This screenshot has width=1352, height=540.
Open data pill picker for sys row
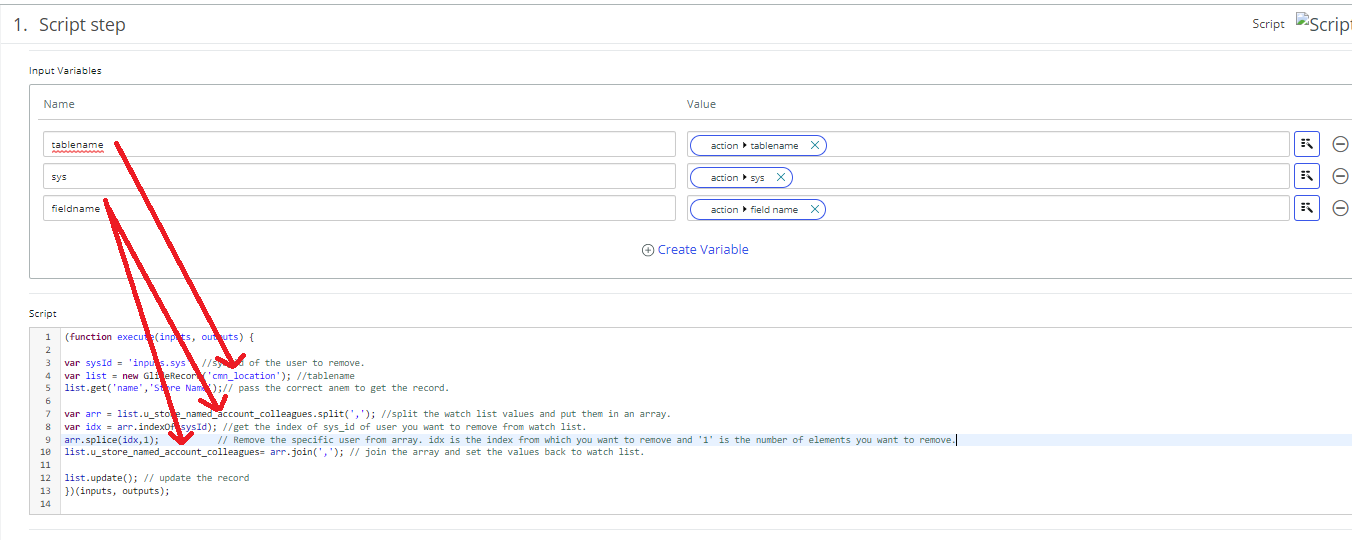tap(1307, 177)
